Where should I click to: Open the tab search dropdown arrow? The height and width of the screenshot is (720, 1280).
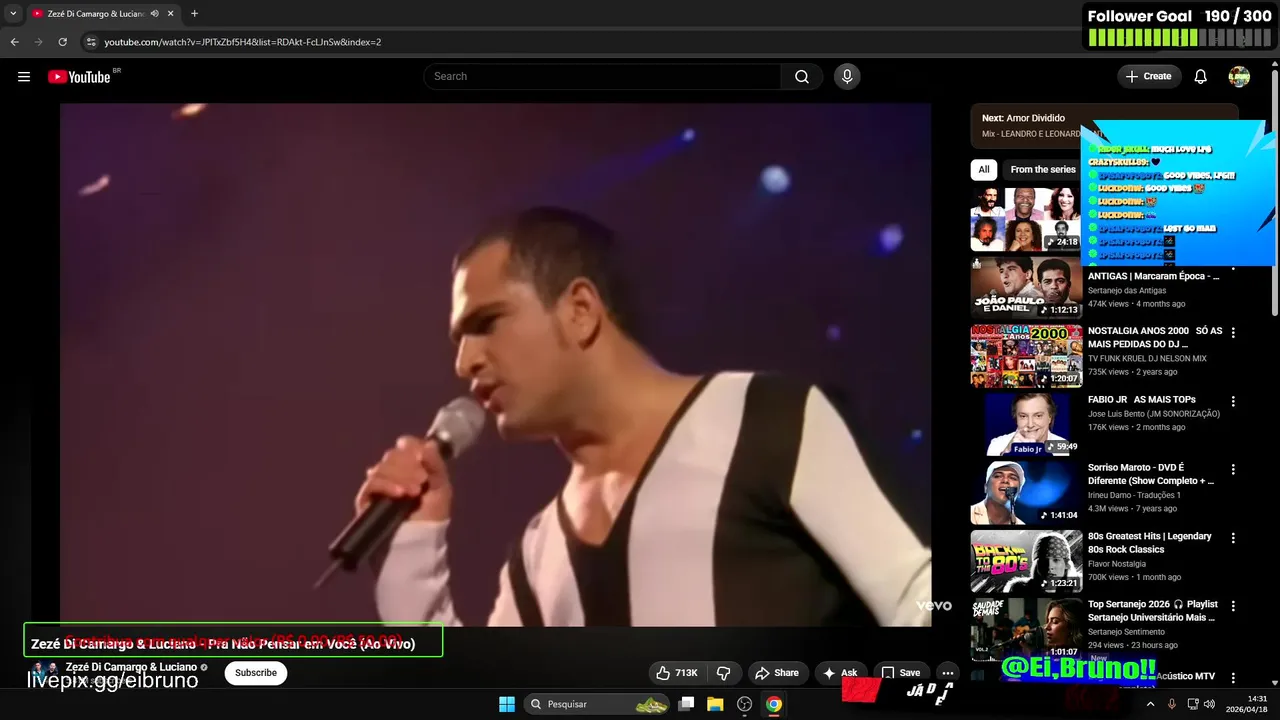(13, 14)
